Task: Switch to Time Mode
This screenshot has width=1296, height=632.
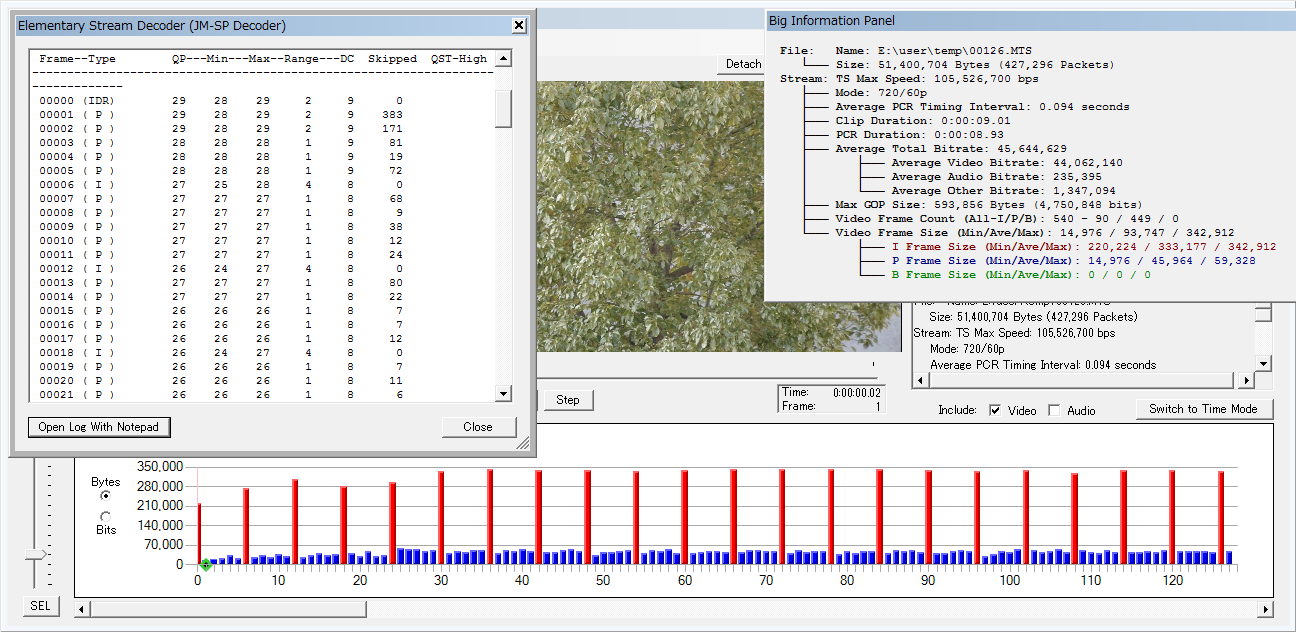Action: coord(1203,408)
